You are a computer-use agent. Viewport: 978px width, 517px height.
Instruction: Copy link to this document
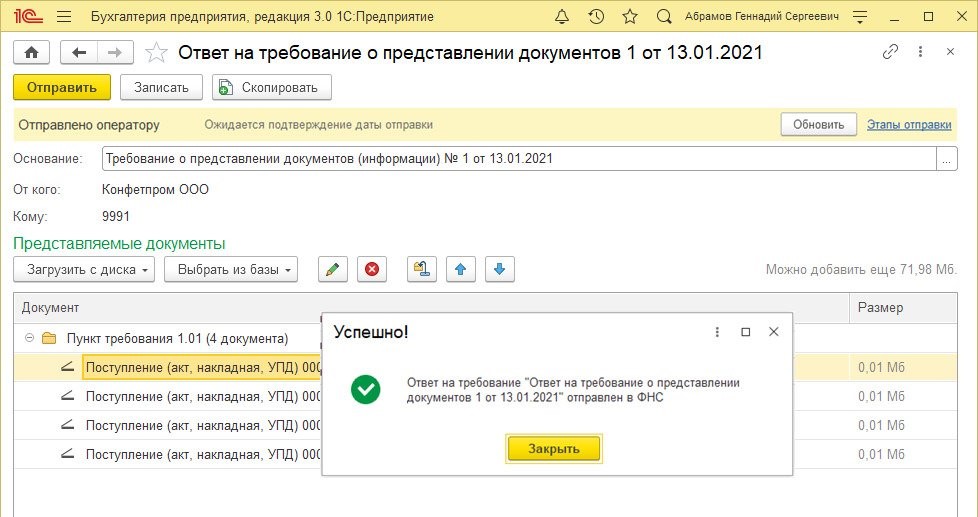pyautogui.click(x=890, y=52)
